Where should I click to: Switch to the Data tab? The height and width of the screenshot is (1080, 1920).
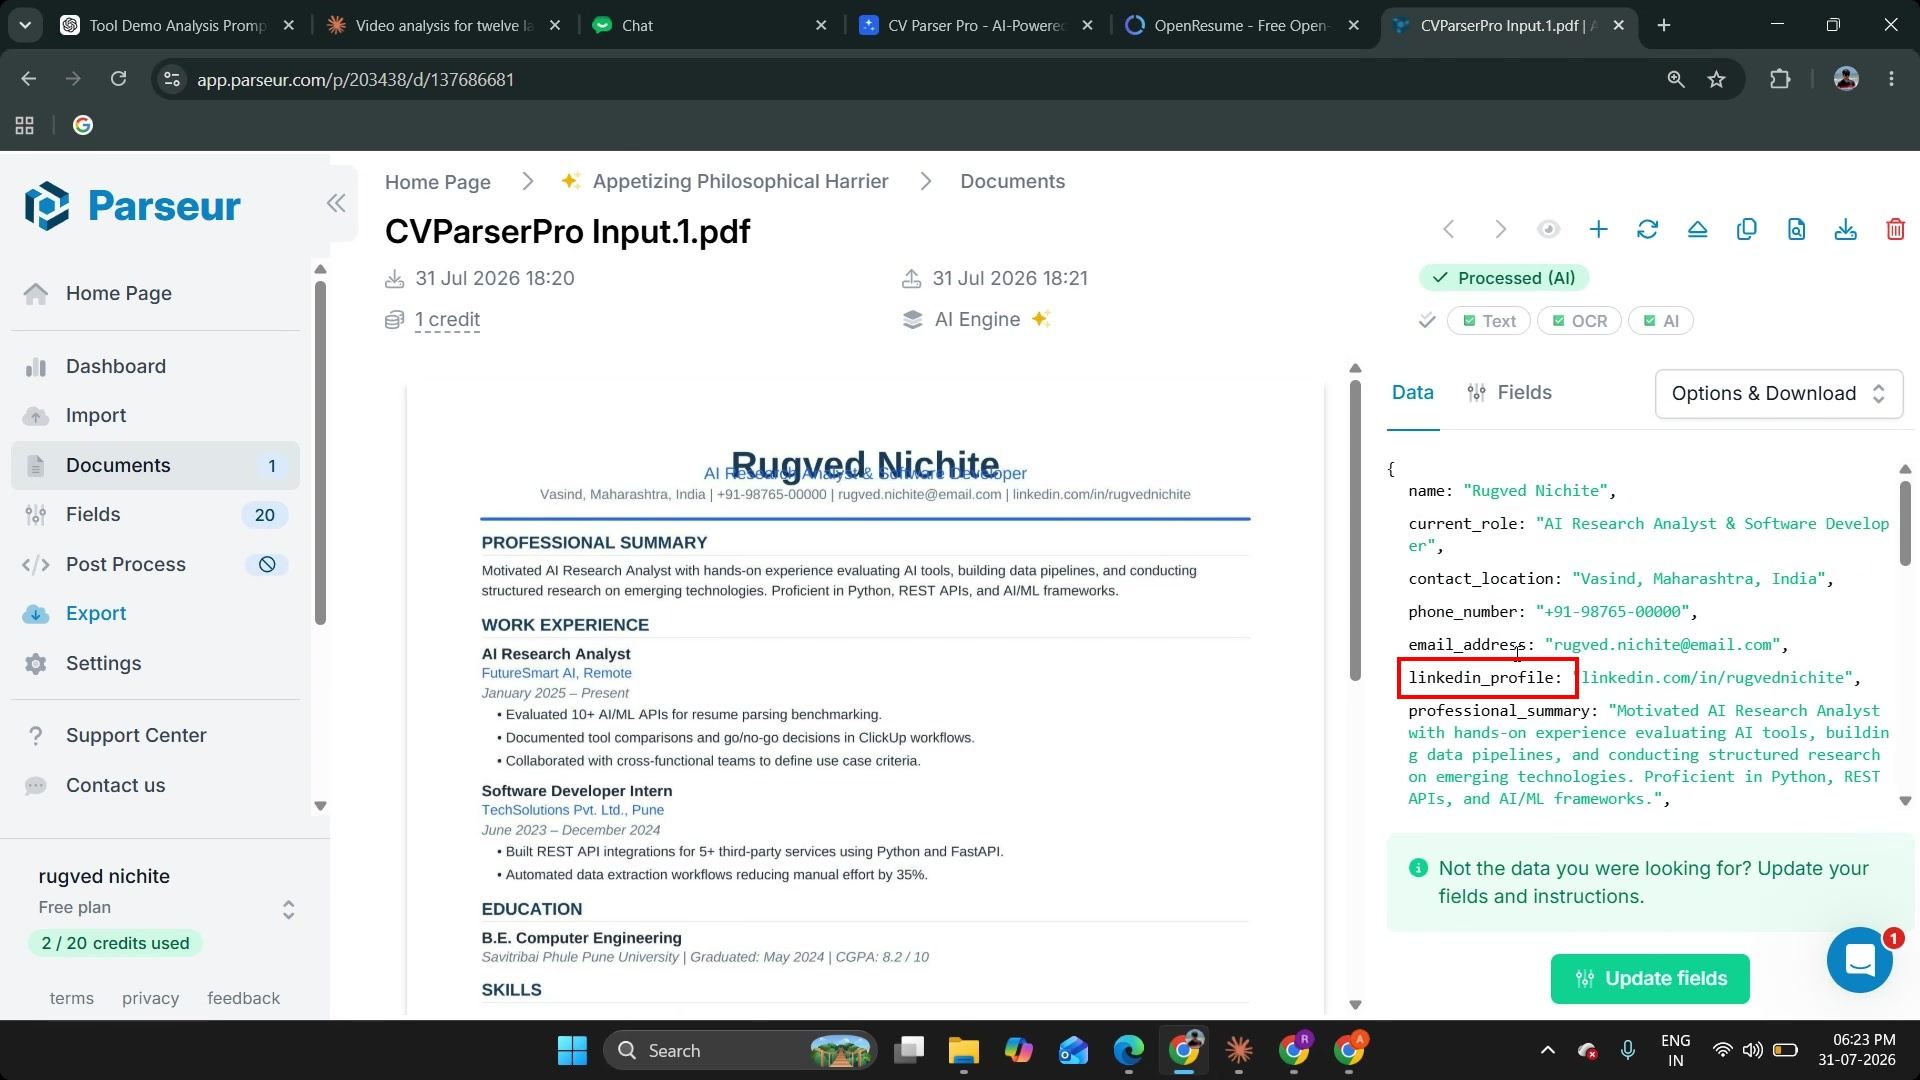pos(1412,393)
